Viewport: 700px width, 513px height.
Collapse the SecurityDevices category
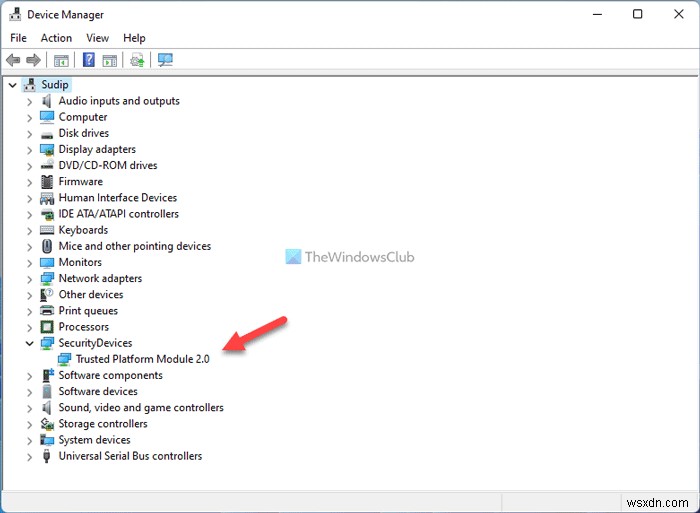click(29, 343)
